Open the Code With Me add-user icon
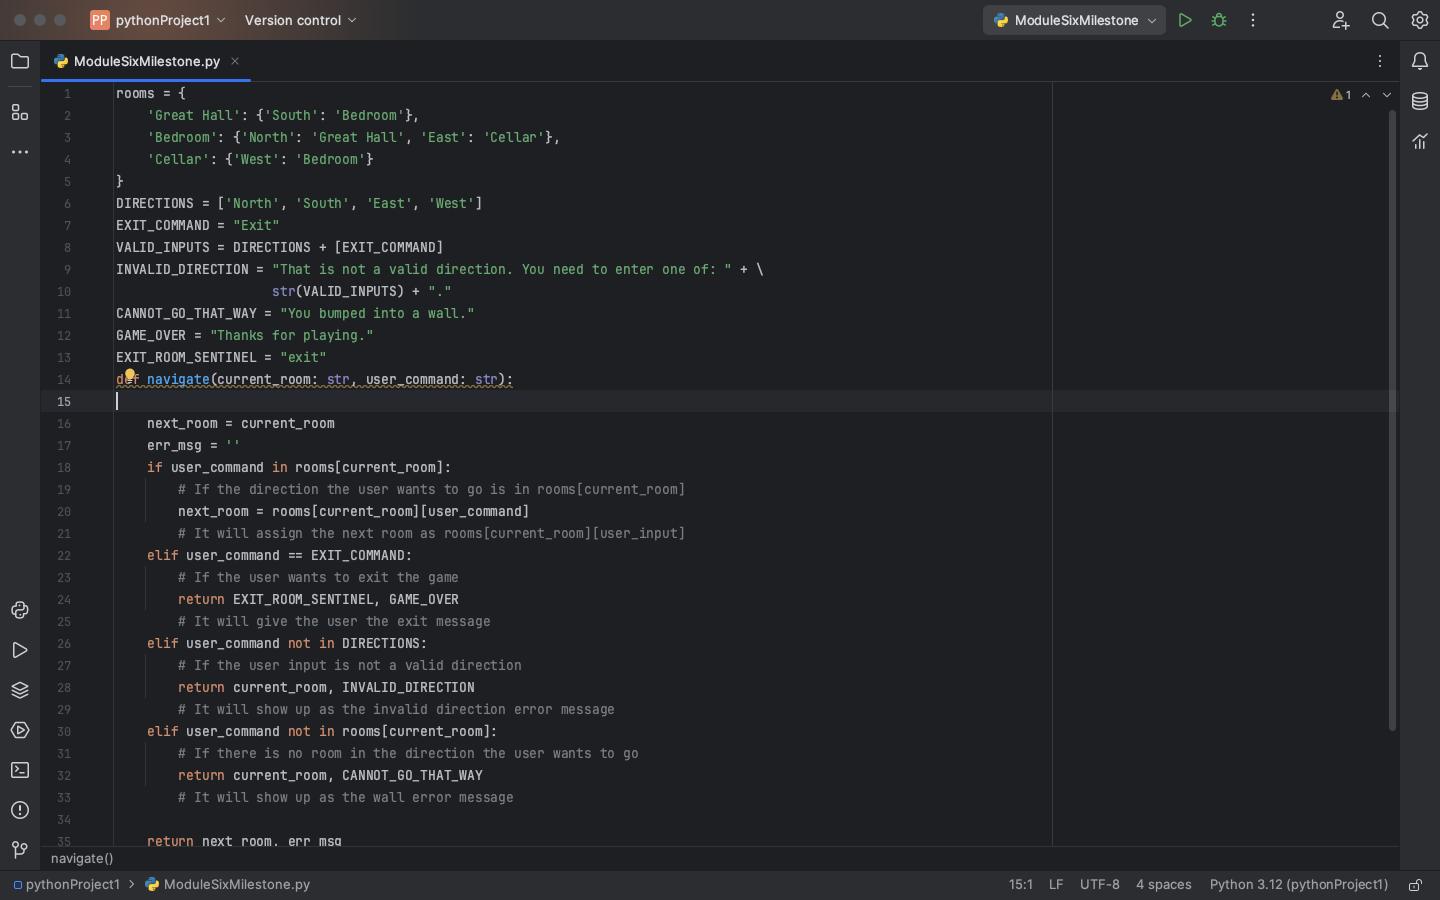Screen dimensions: 1440x900 click(x=1341, y=20)
